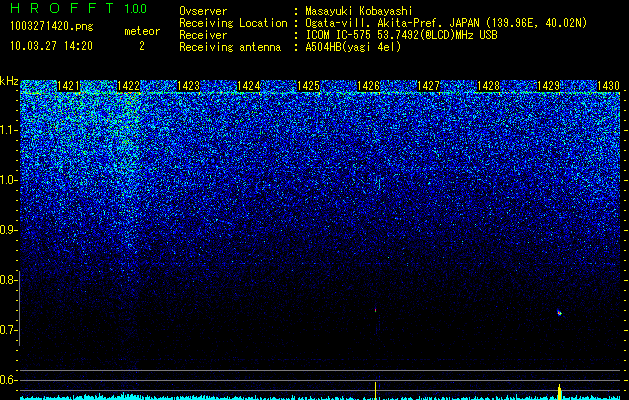Click the kHz axis unit label
This screenshot has width=629, height=400.
(9, 81)
